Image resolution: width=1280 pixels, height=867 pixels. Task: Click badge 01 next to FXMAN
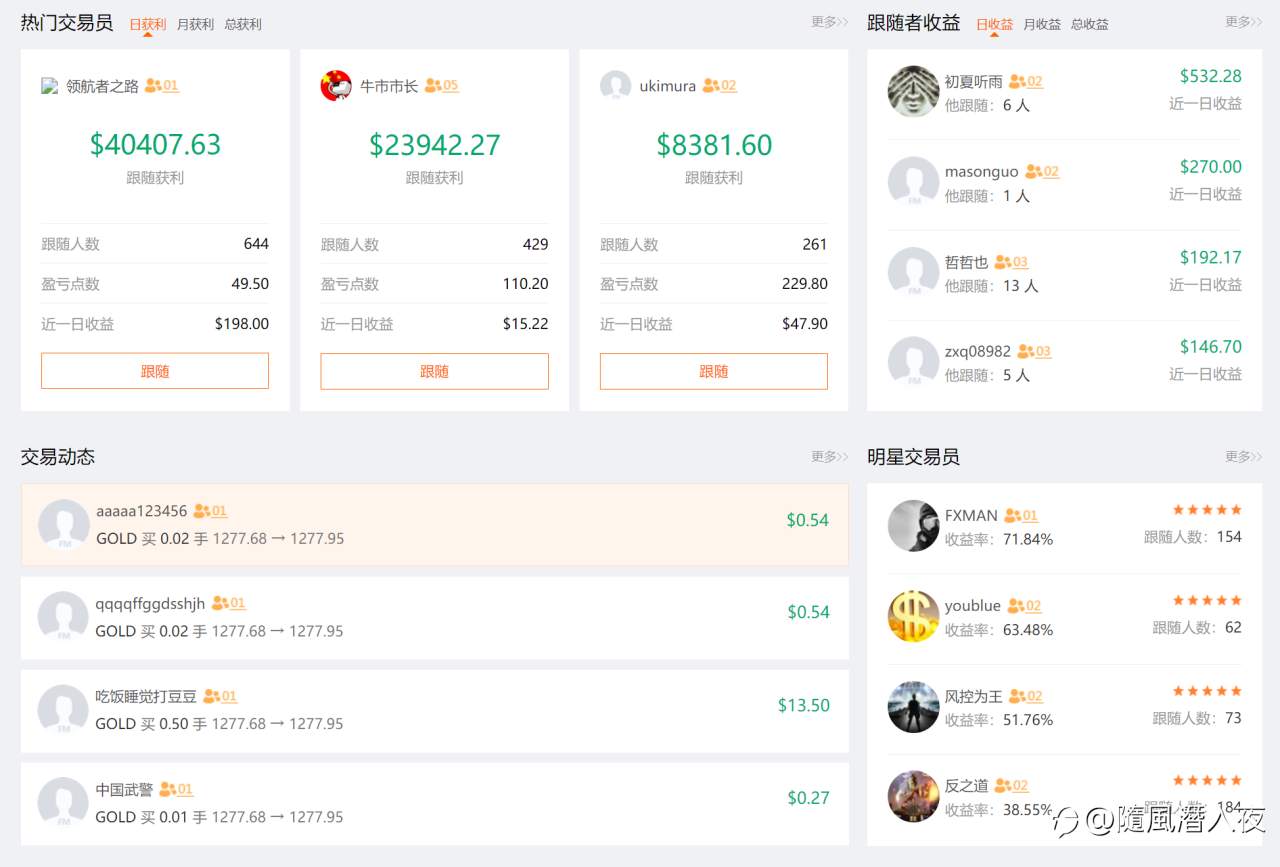[1021, 516]
